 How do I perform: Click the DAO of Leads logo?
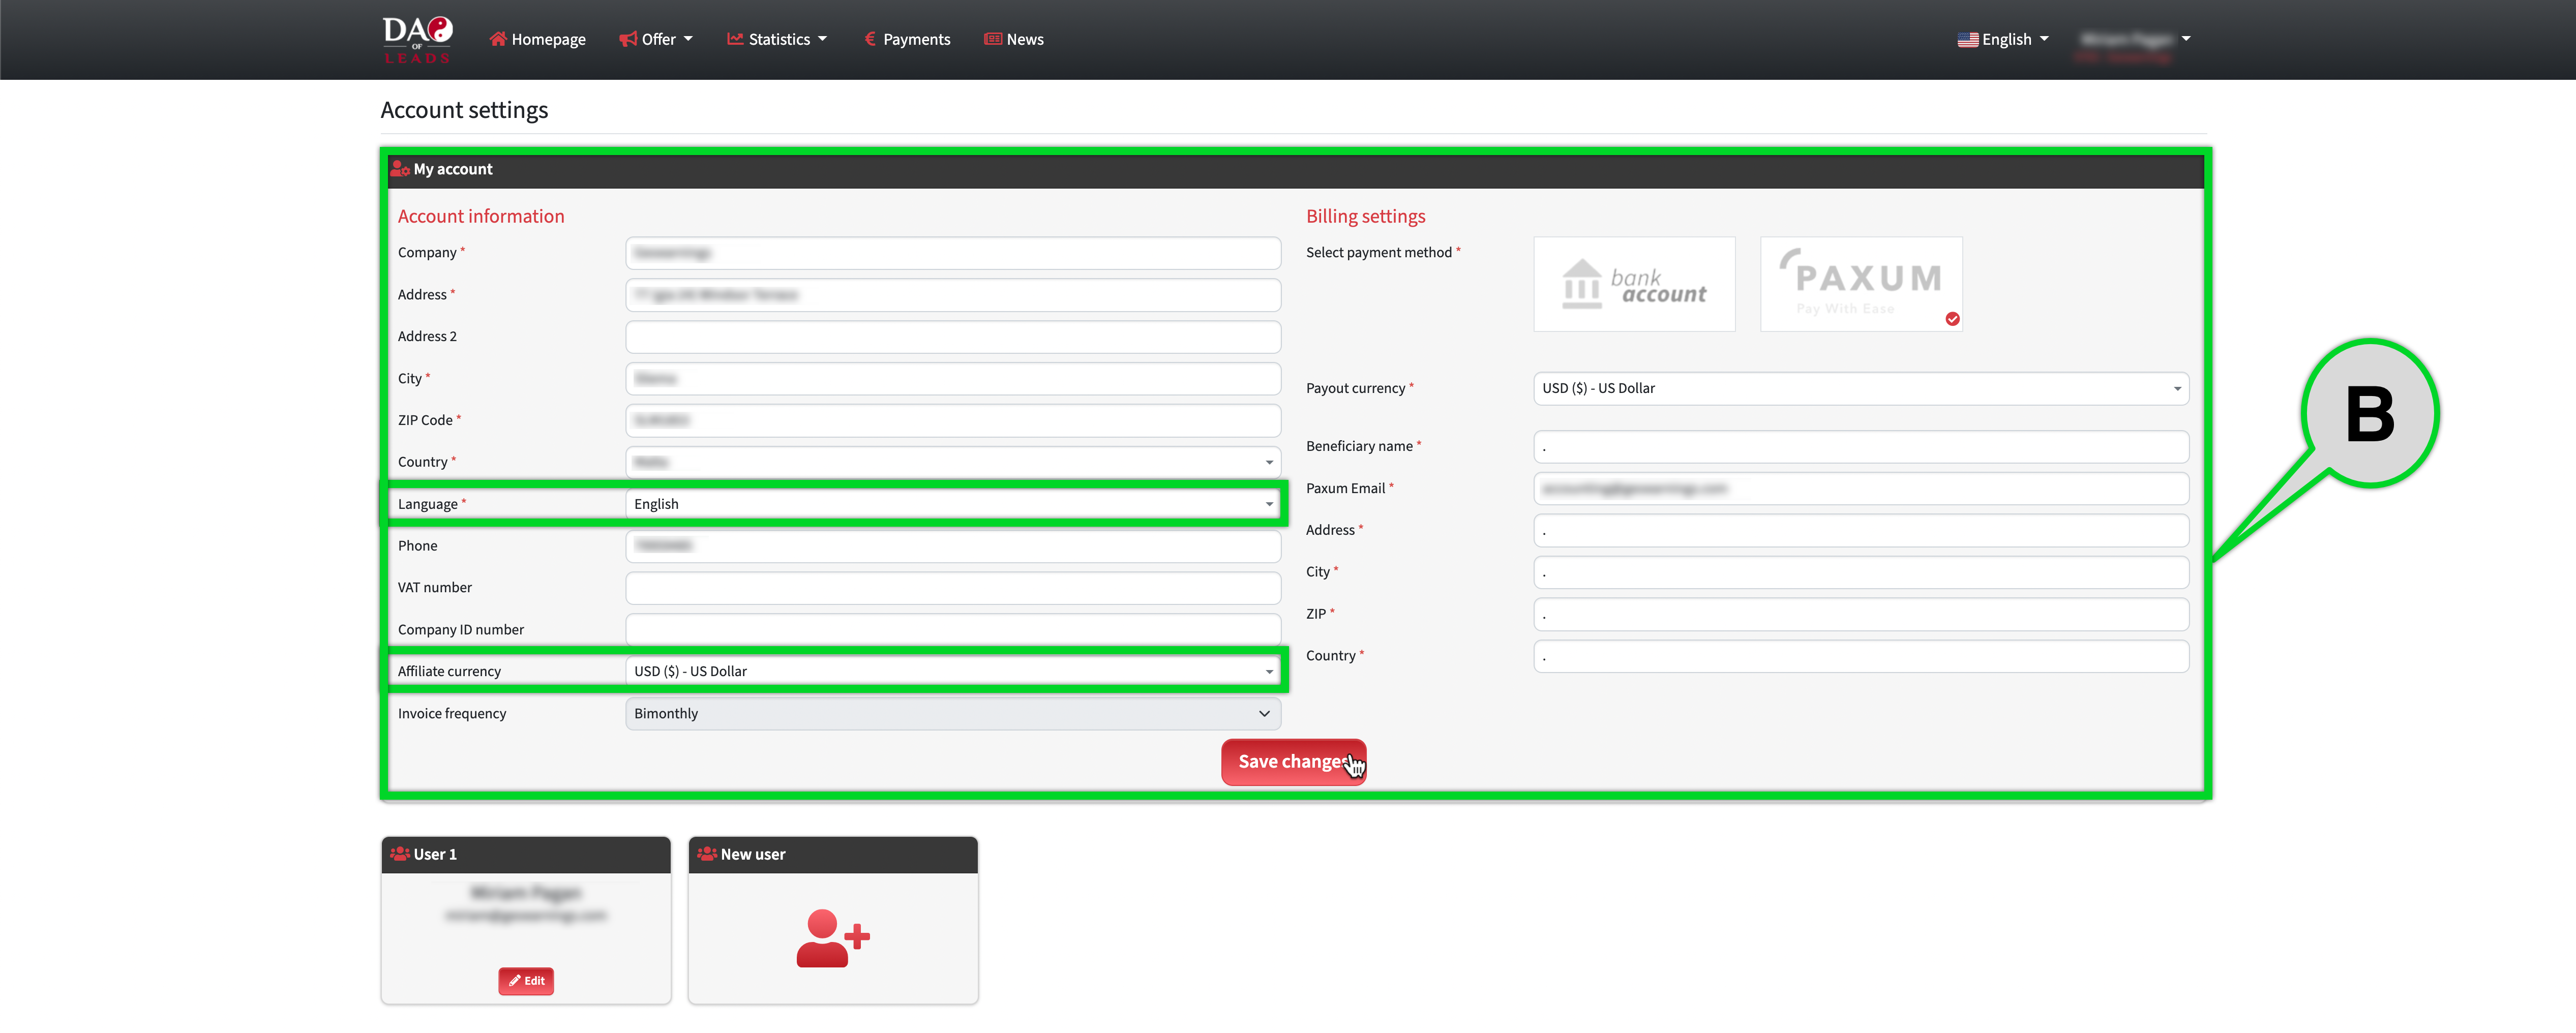pyautogui.click(x=417, y=40)
